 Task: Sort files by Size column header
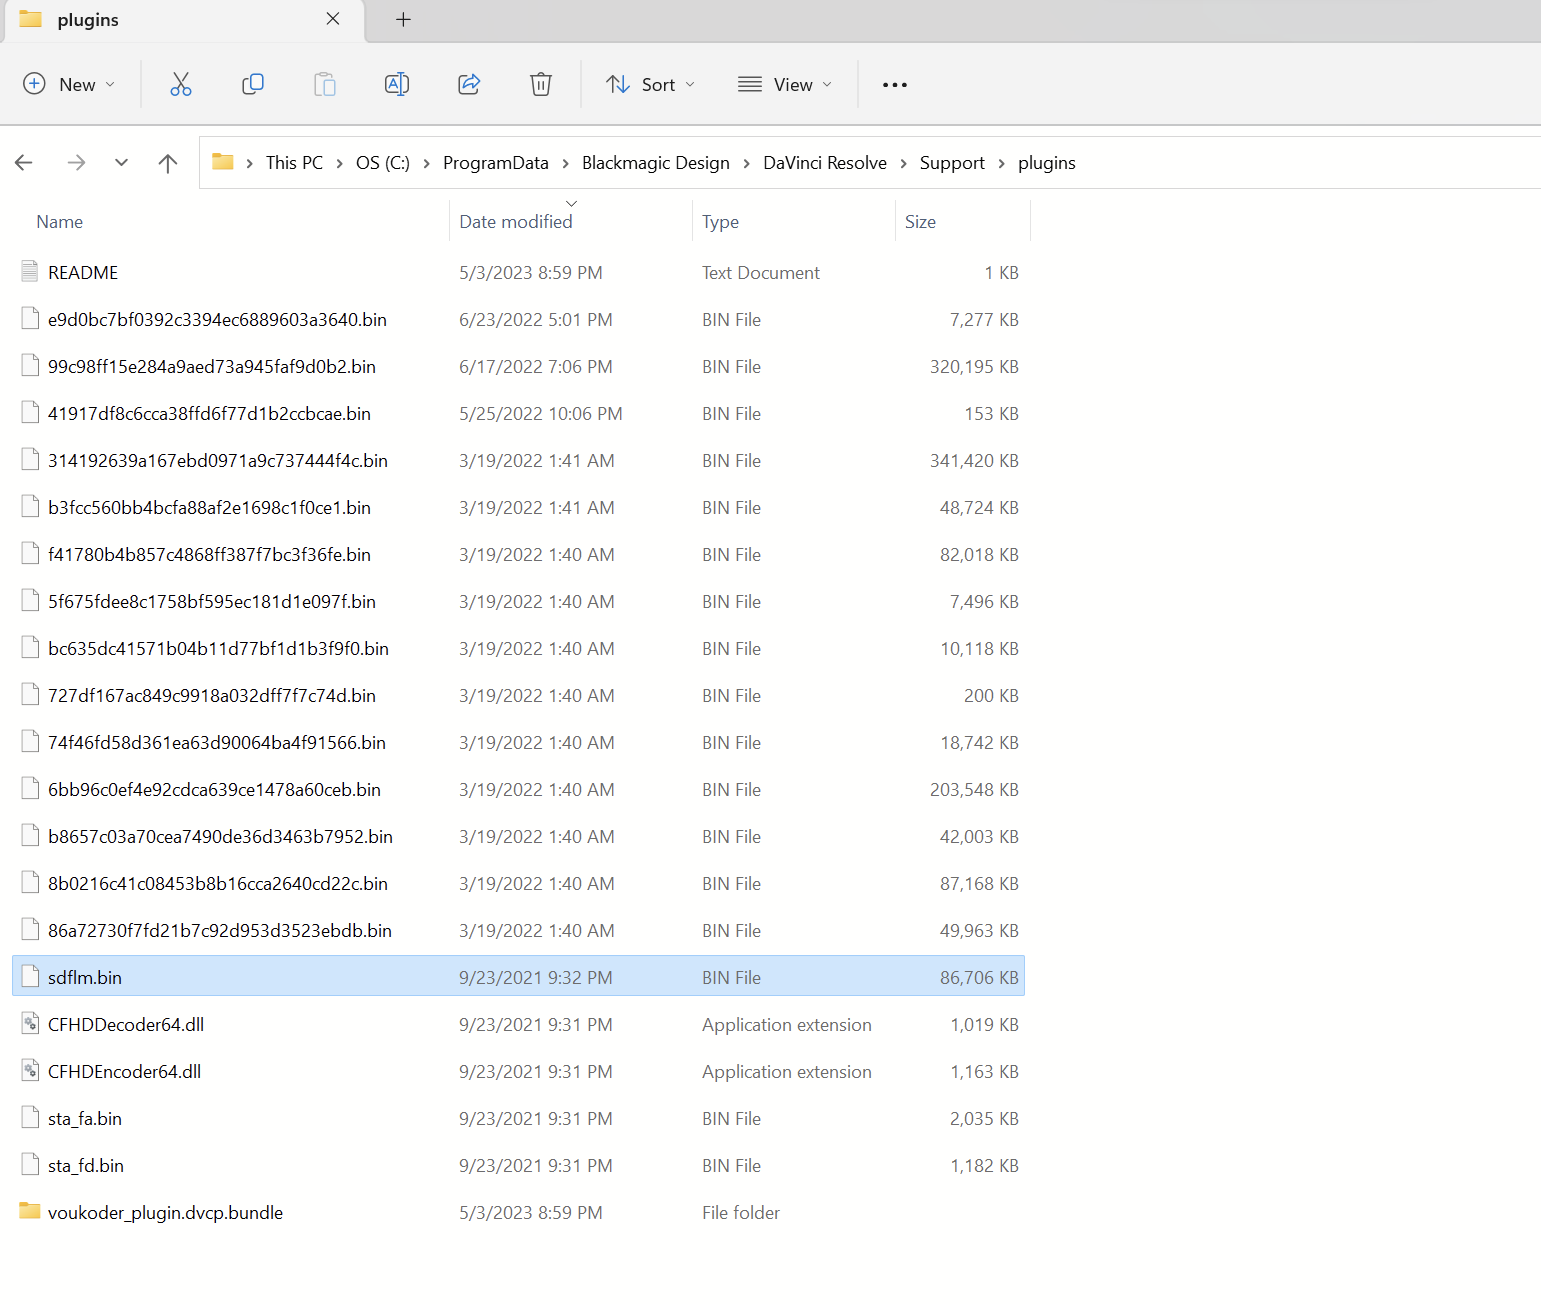(920, 222)
